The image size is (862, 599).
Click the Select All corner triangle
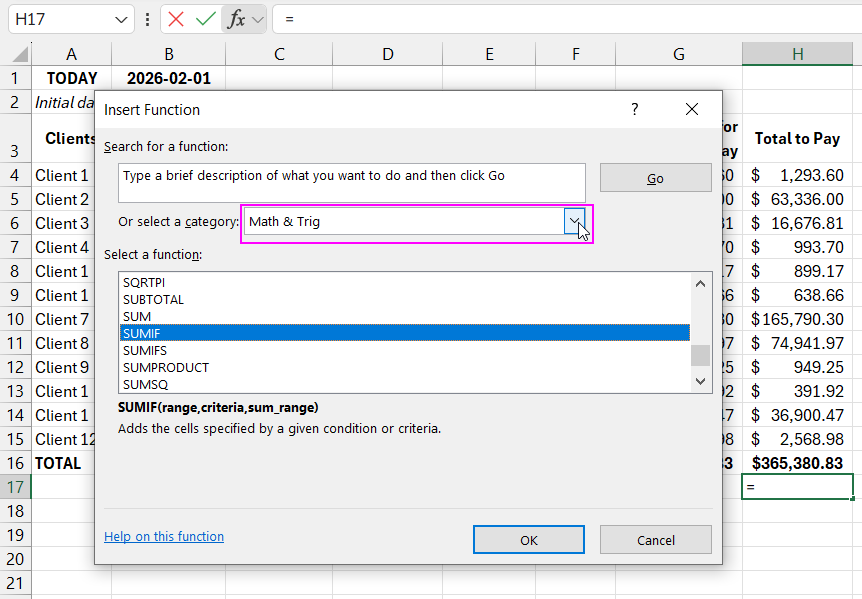click(16, 54)
